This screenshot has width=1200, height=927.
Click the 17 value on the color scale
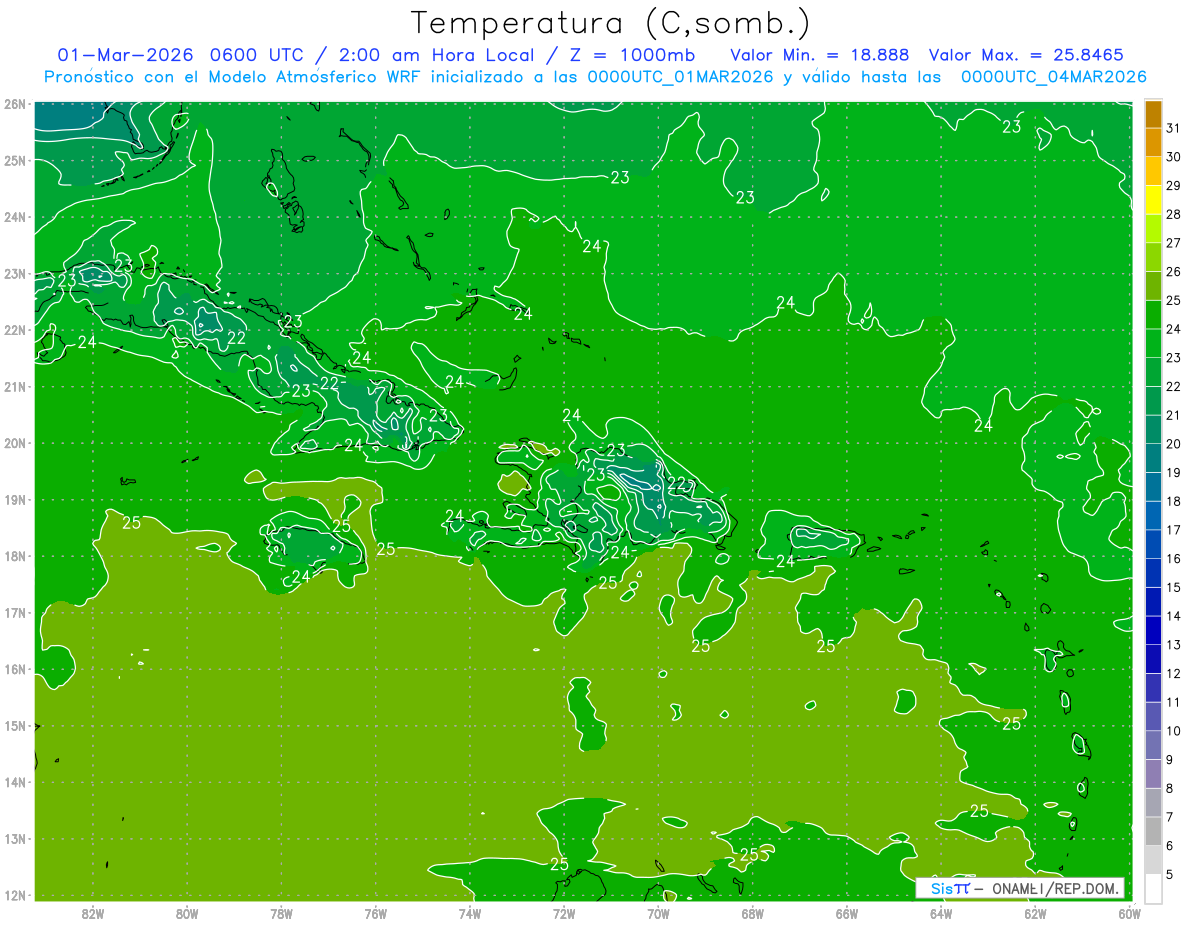[x=1174, y=530]
